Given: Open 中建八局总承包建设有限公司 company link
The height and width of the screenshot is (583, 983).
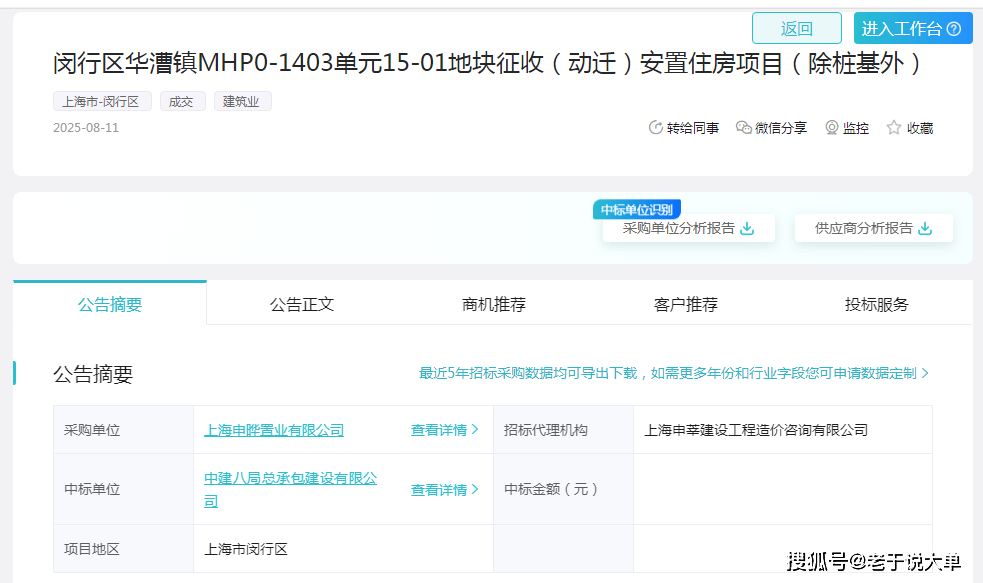Looking at the screenshot, I should 290,480.
